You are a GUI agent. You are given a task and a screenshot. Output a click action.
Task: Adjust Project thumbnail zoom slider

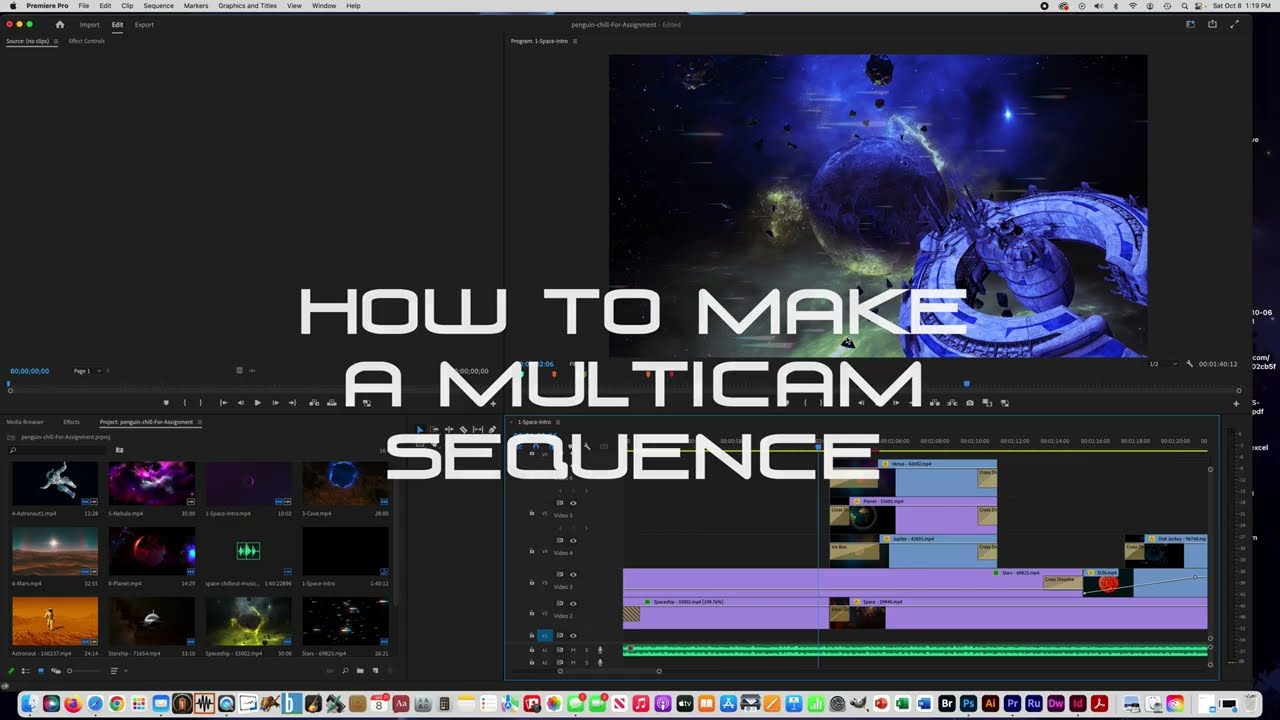[x=69, y=670]
